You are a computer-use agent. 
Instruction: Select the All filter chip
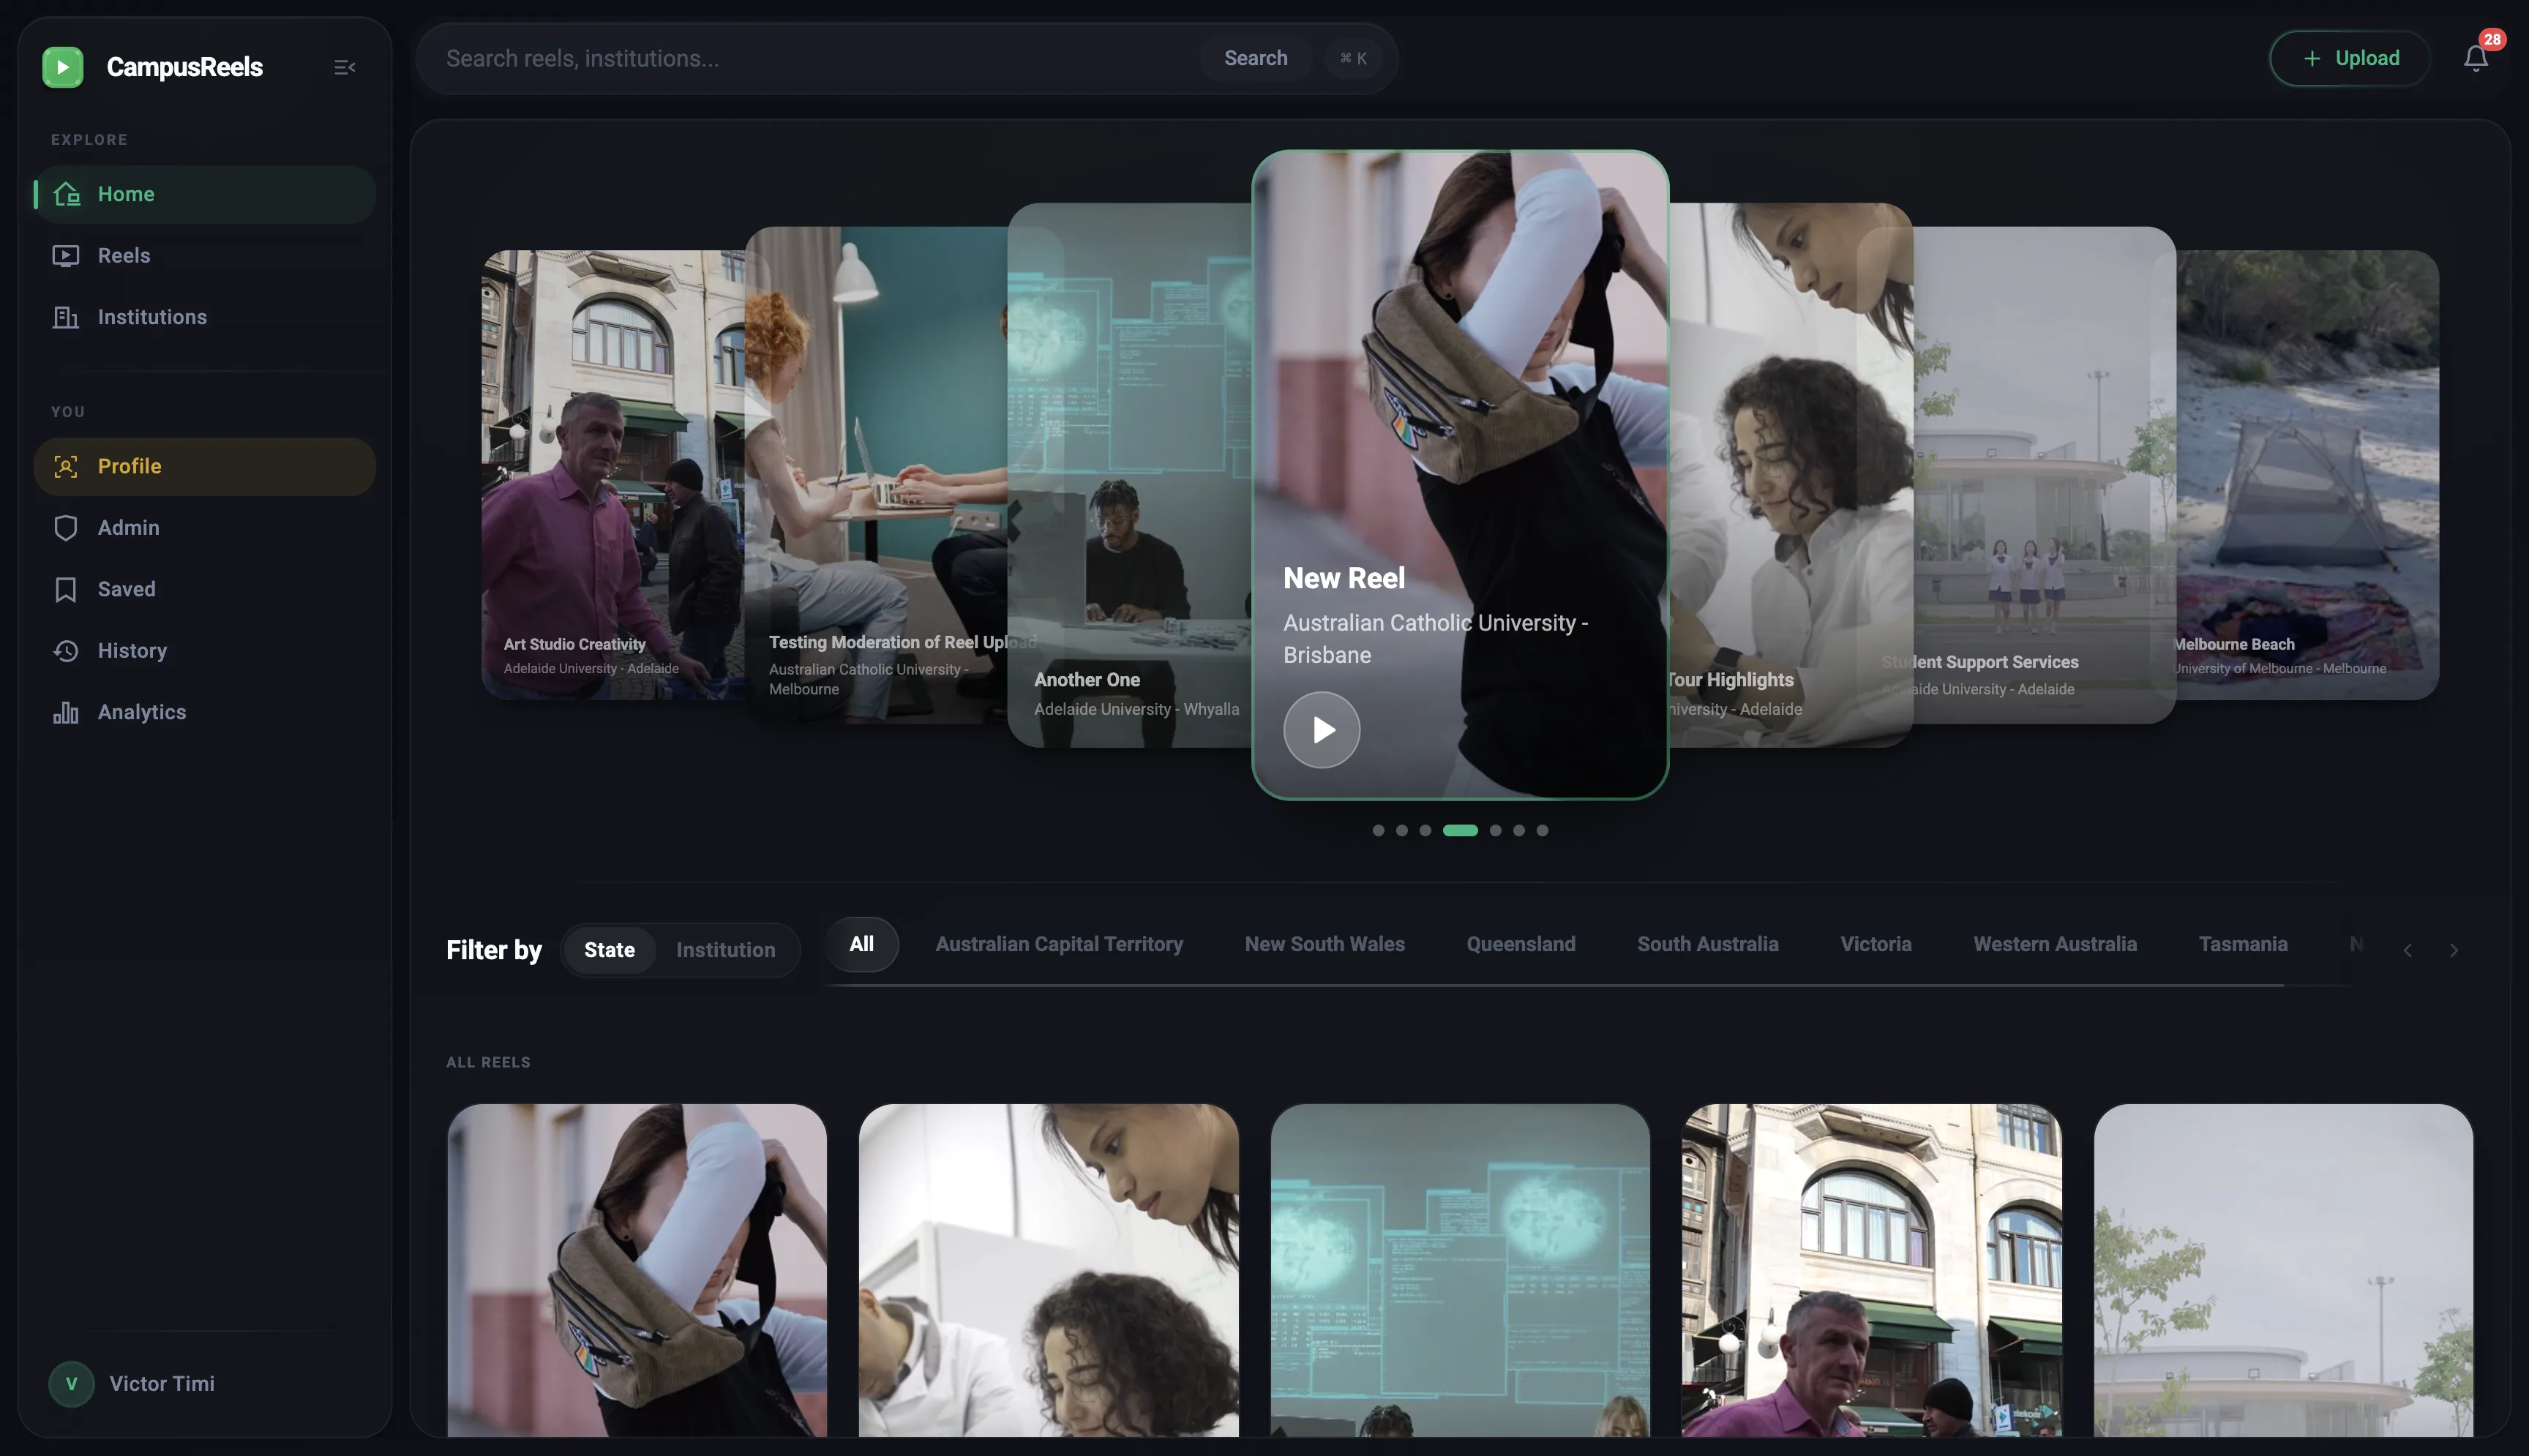coord(861,944)
